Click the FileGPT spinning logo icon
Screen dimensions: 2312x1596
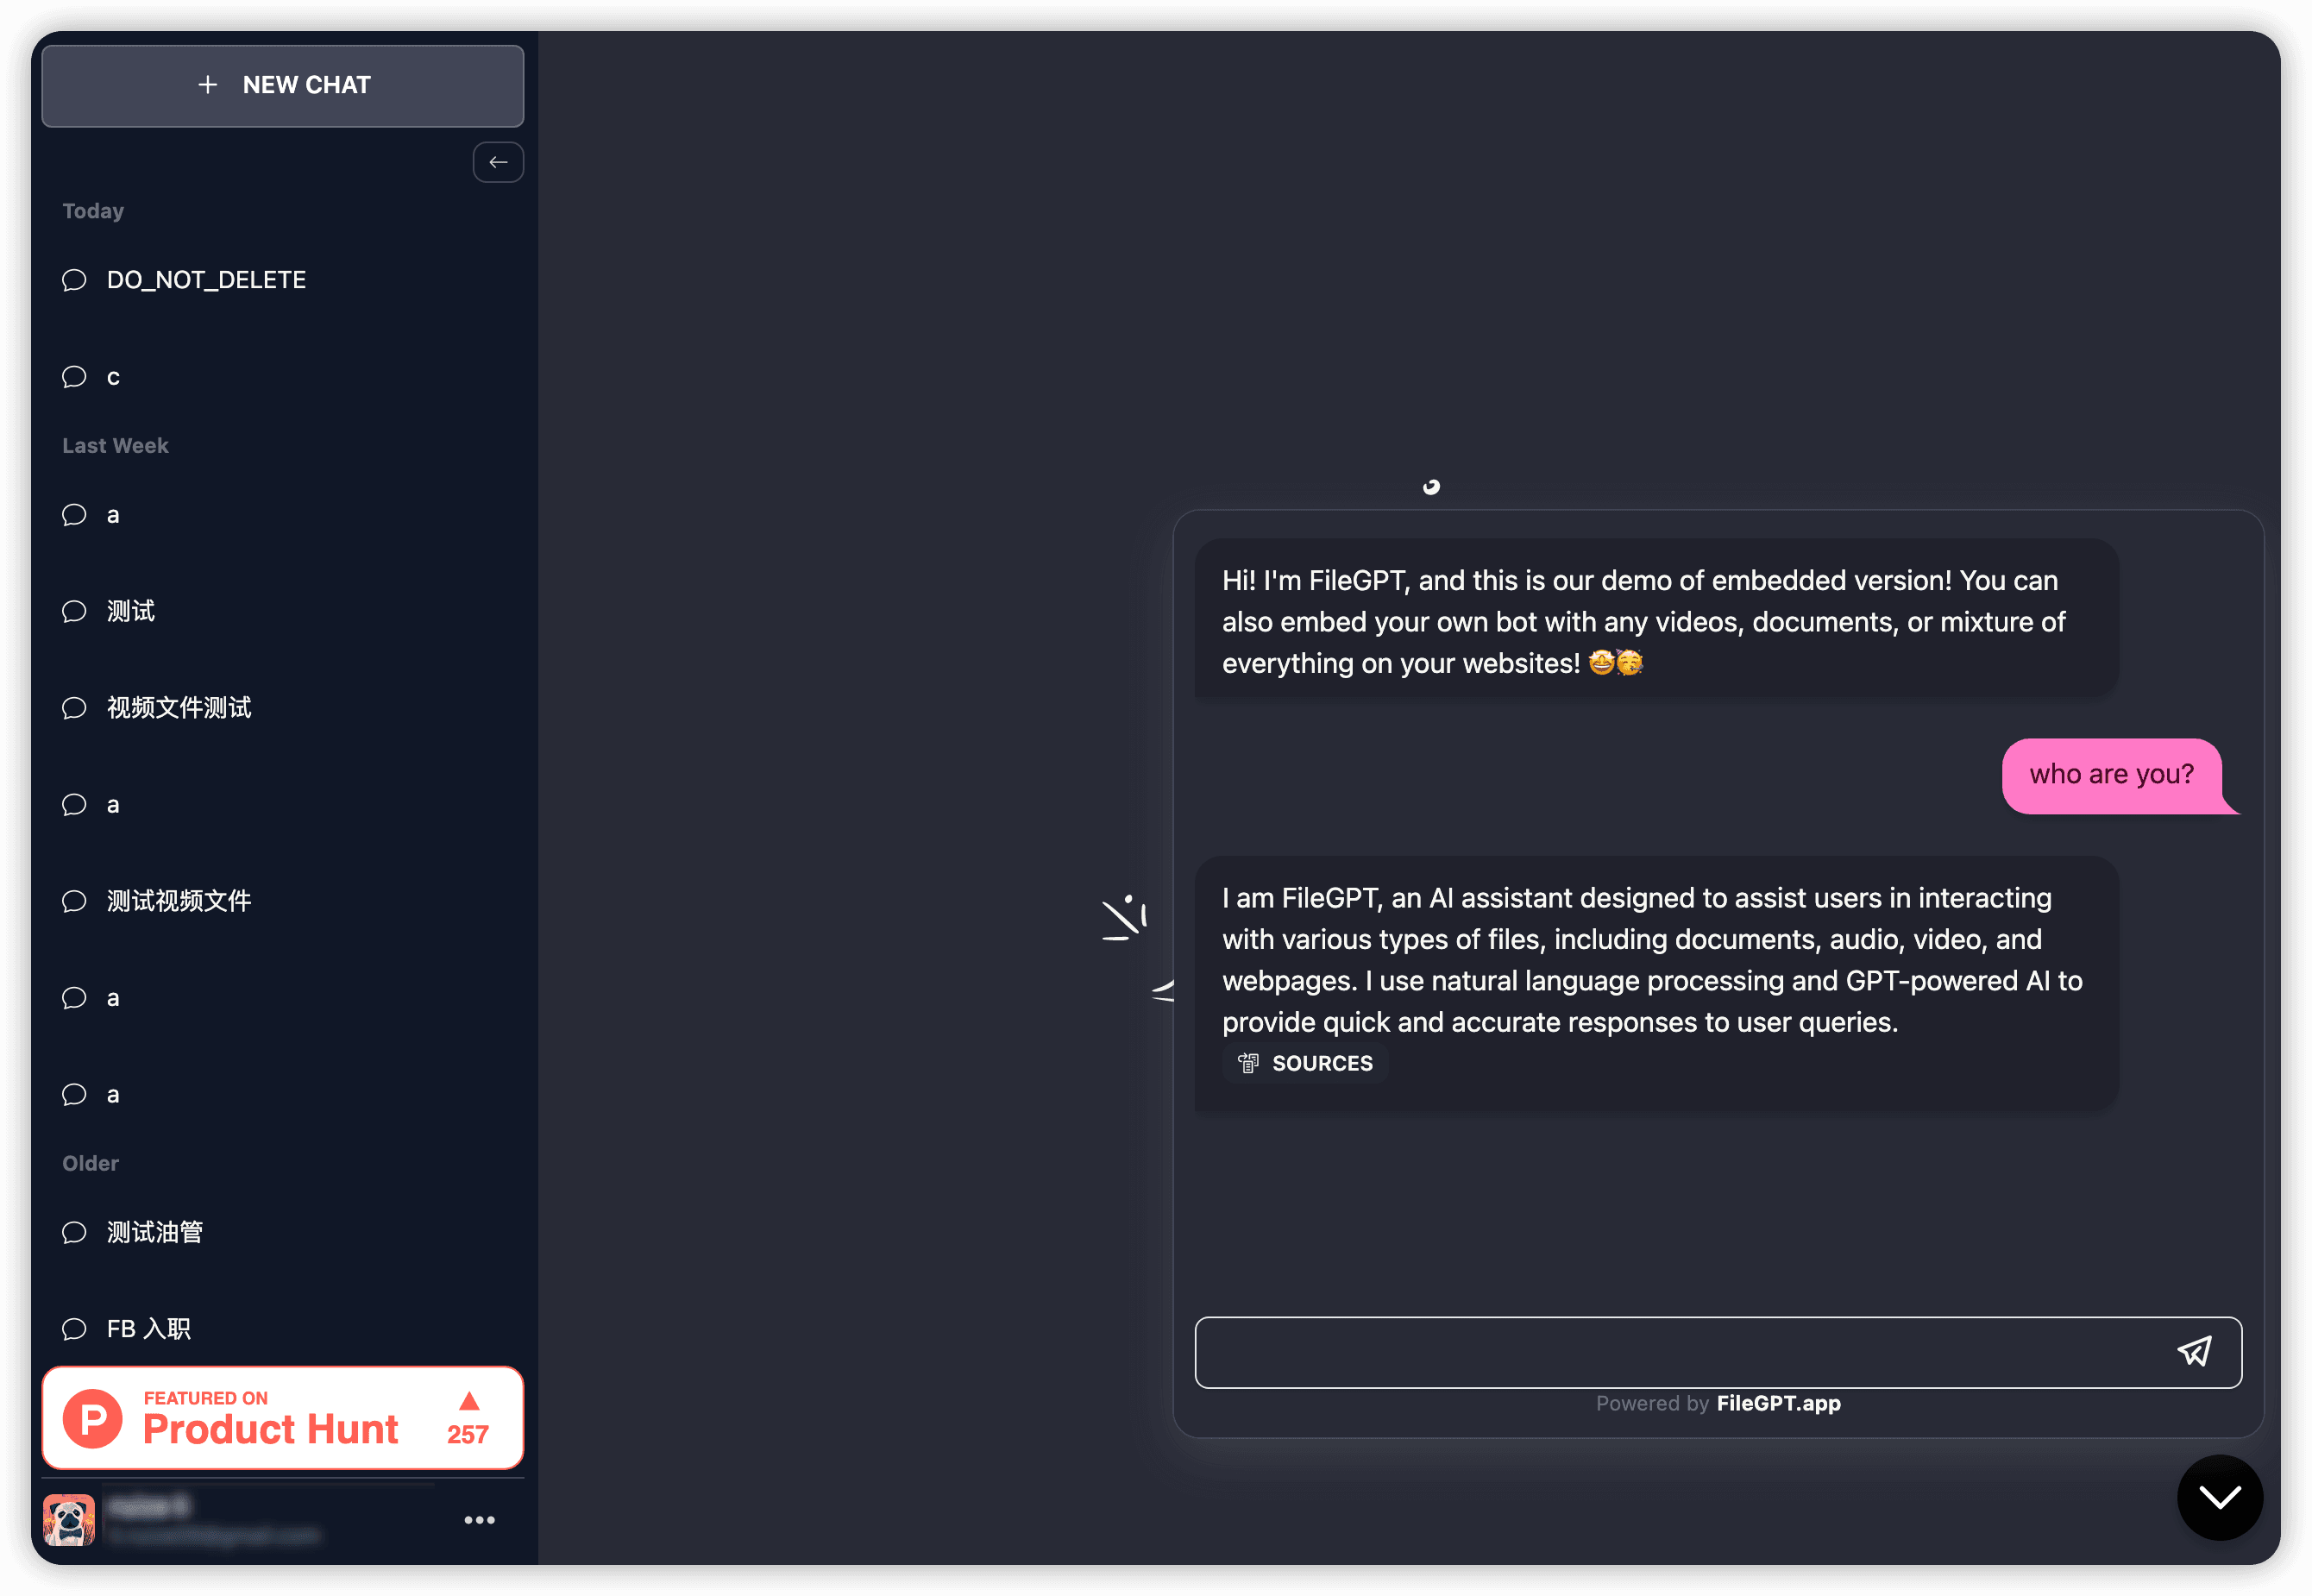coord(1430,485)
